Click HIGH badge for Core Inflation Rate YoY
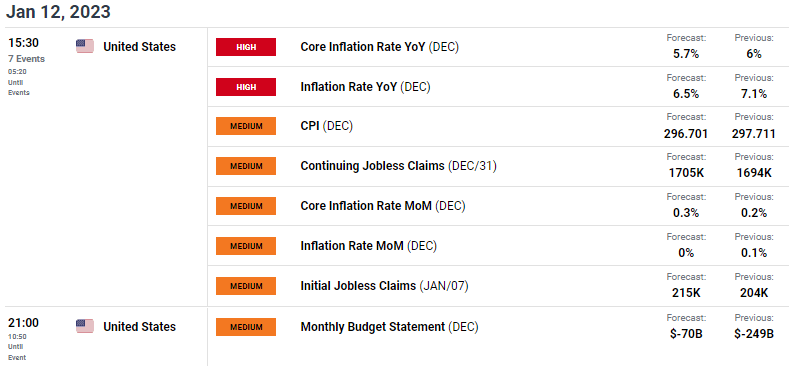Image resolution: width=789 pixels, height=369 pixels. [x=246, y=47]
